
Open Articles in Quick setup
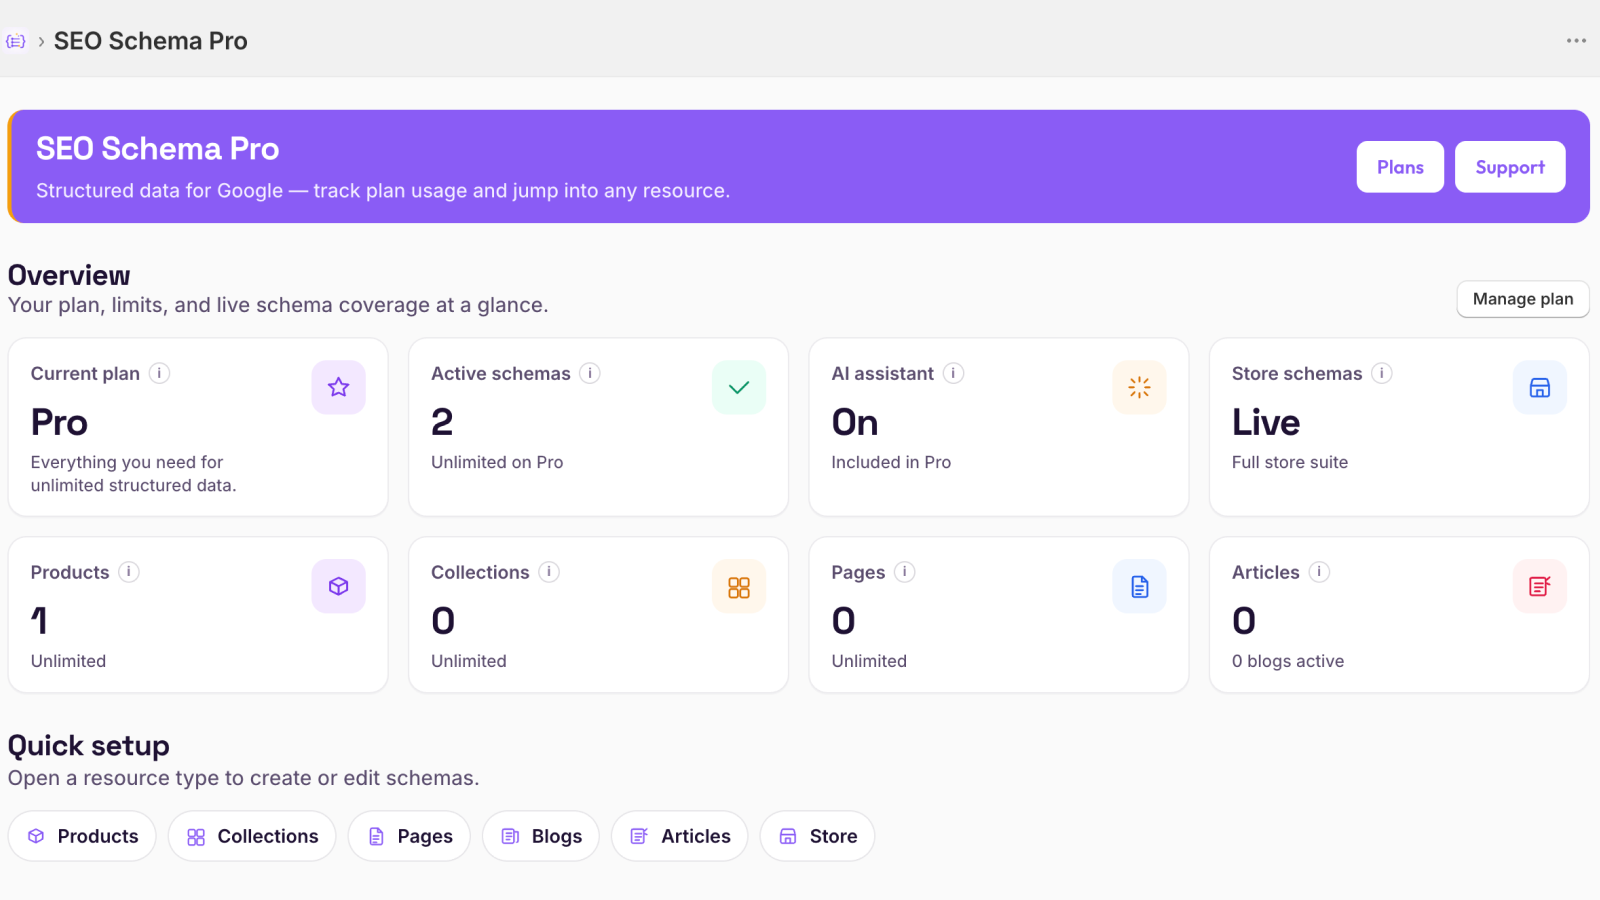click(x=680, y=836)
